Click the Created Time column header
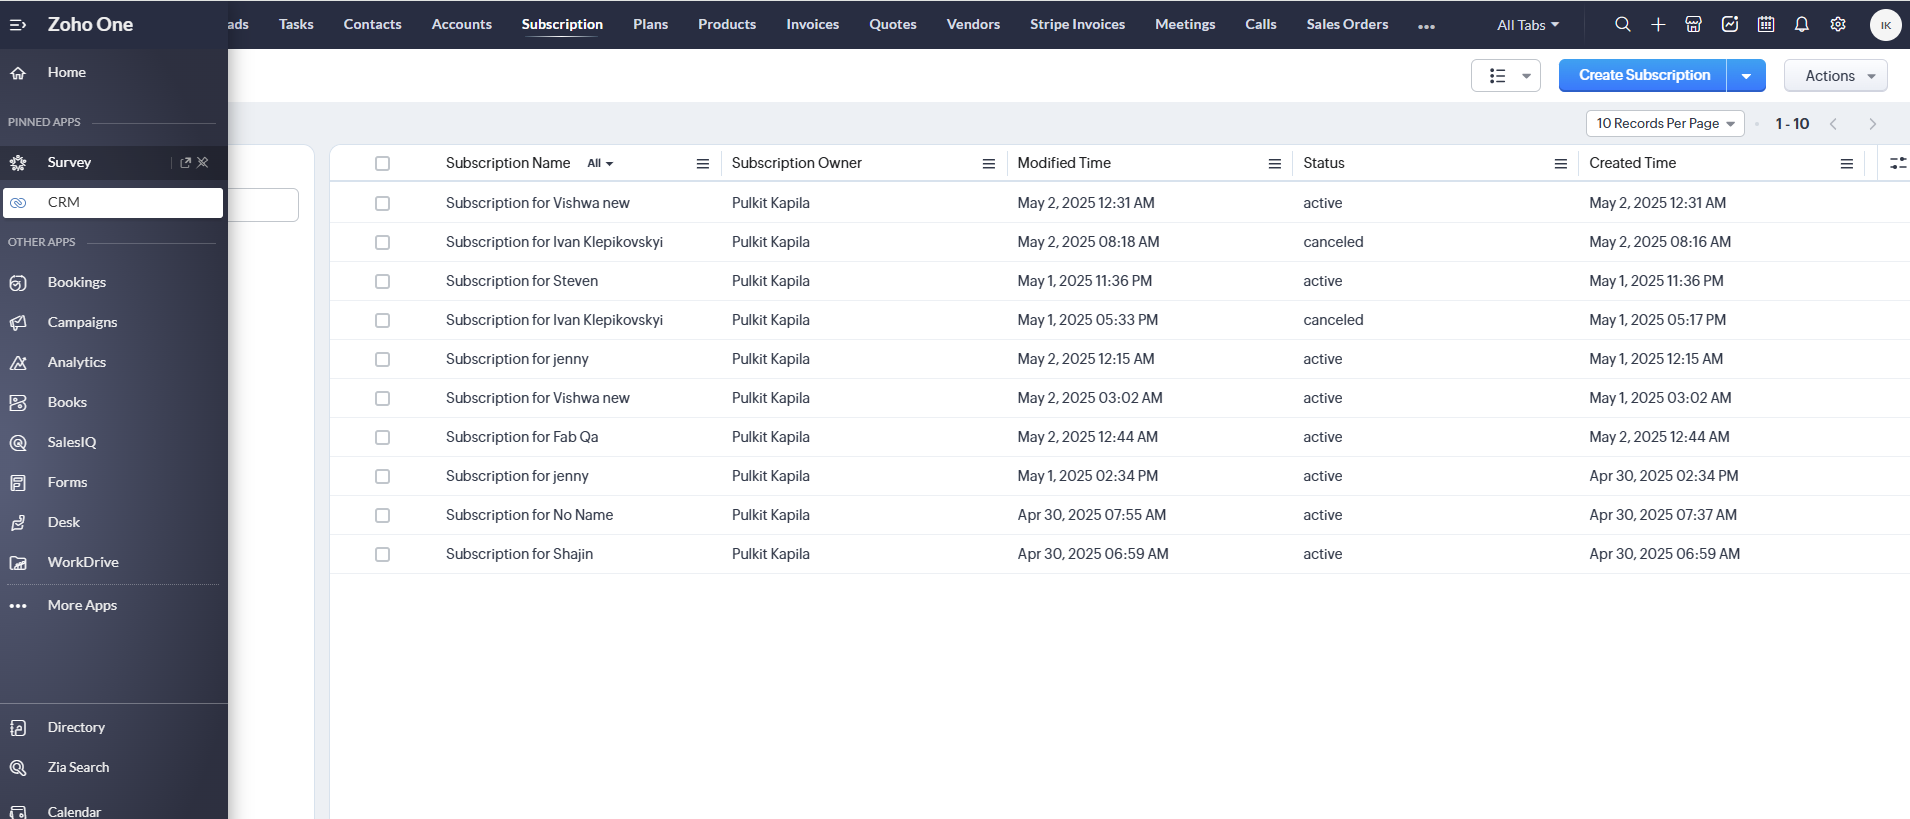1910x819 pixels. tap(1632, 163)
